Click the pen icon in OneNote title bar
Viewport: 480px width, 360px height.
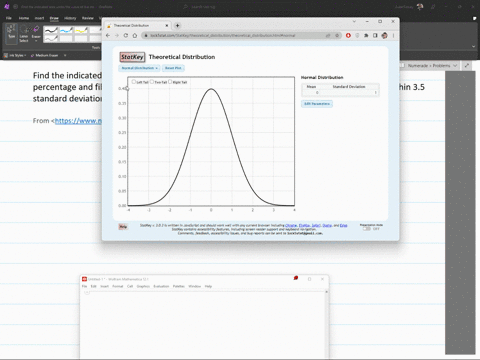433,6
